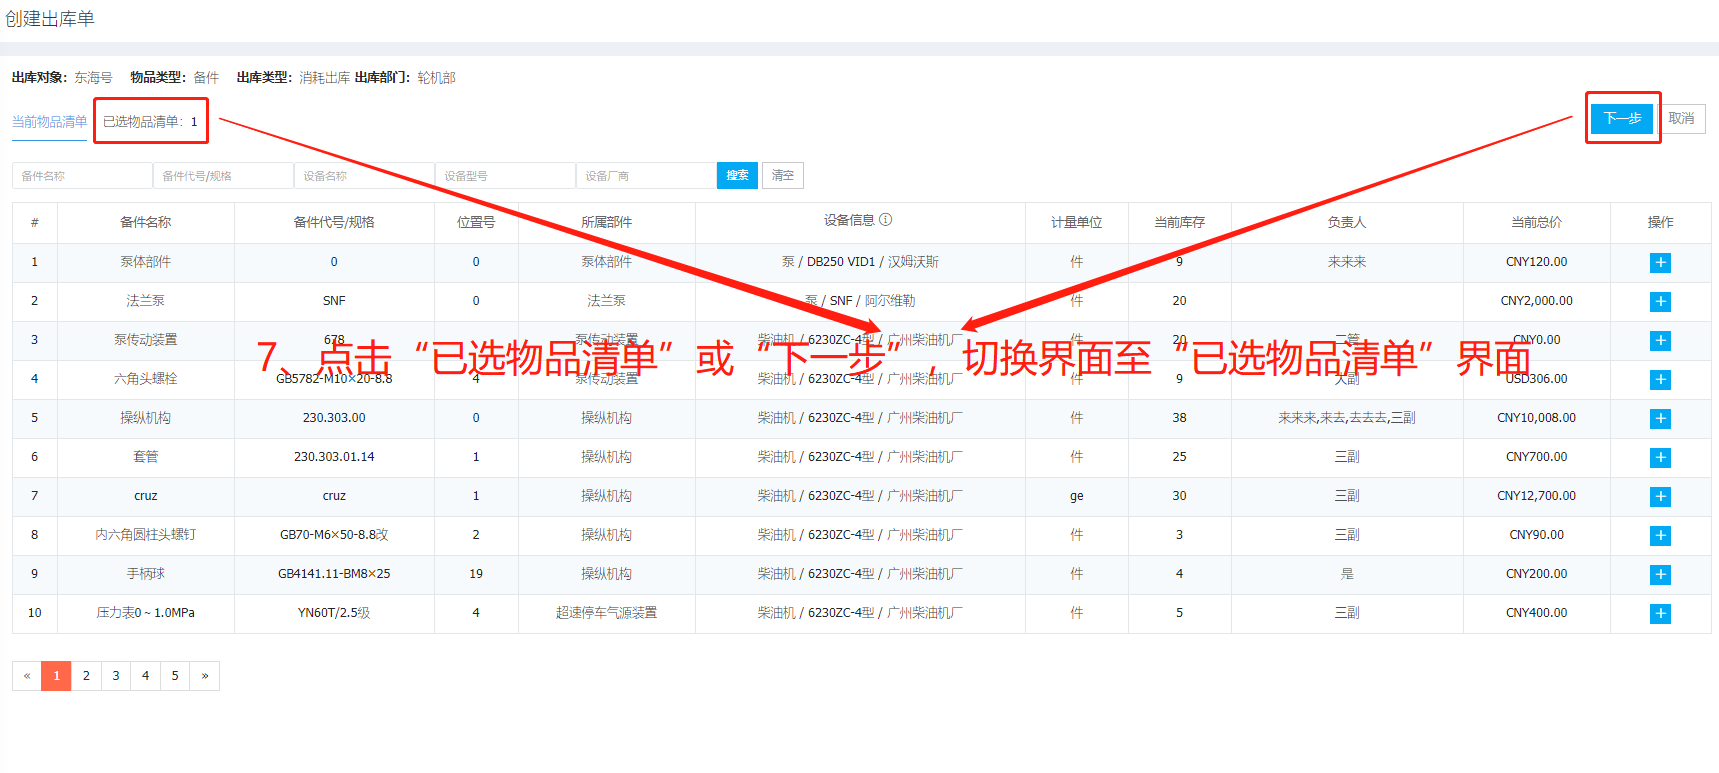Click the 创建出库单 page title
The image size is (1719, 773).
[50, 19]
